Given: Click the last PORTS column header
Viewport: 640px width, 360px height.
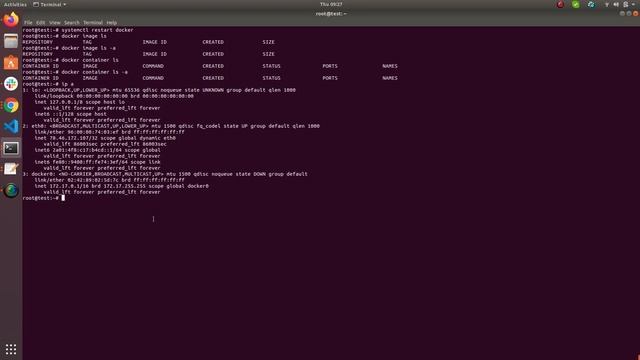Looking at the screenshot, I should (330, 78).
